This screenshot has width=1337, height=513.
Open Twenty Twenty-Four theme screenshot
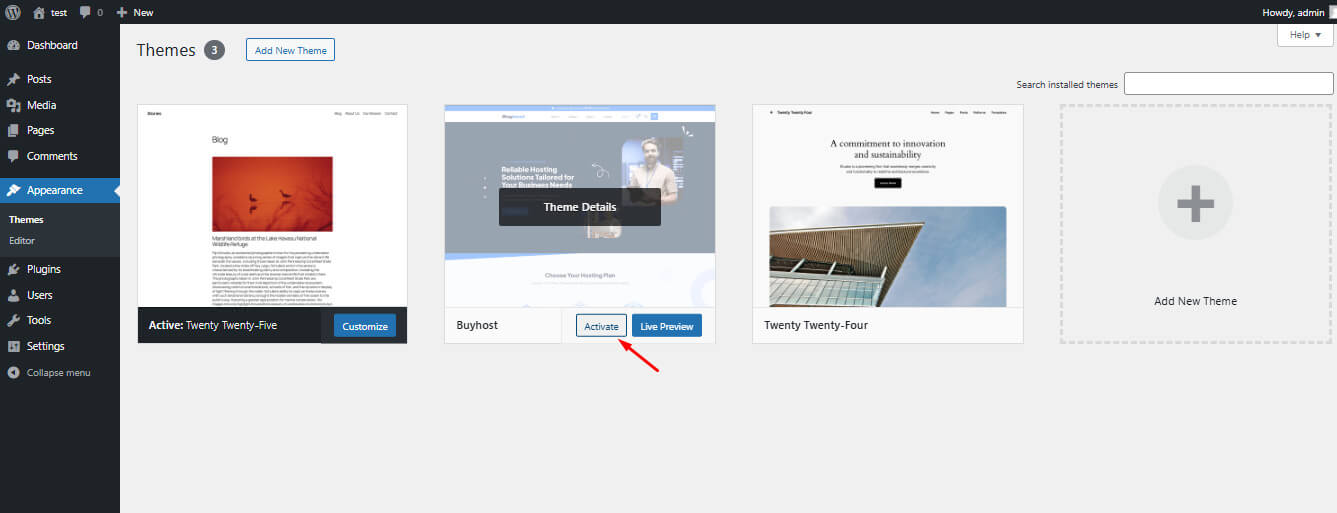(x=888, y=206)
